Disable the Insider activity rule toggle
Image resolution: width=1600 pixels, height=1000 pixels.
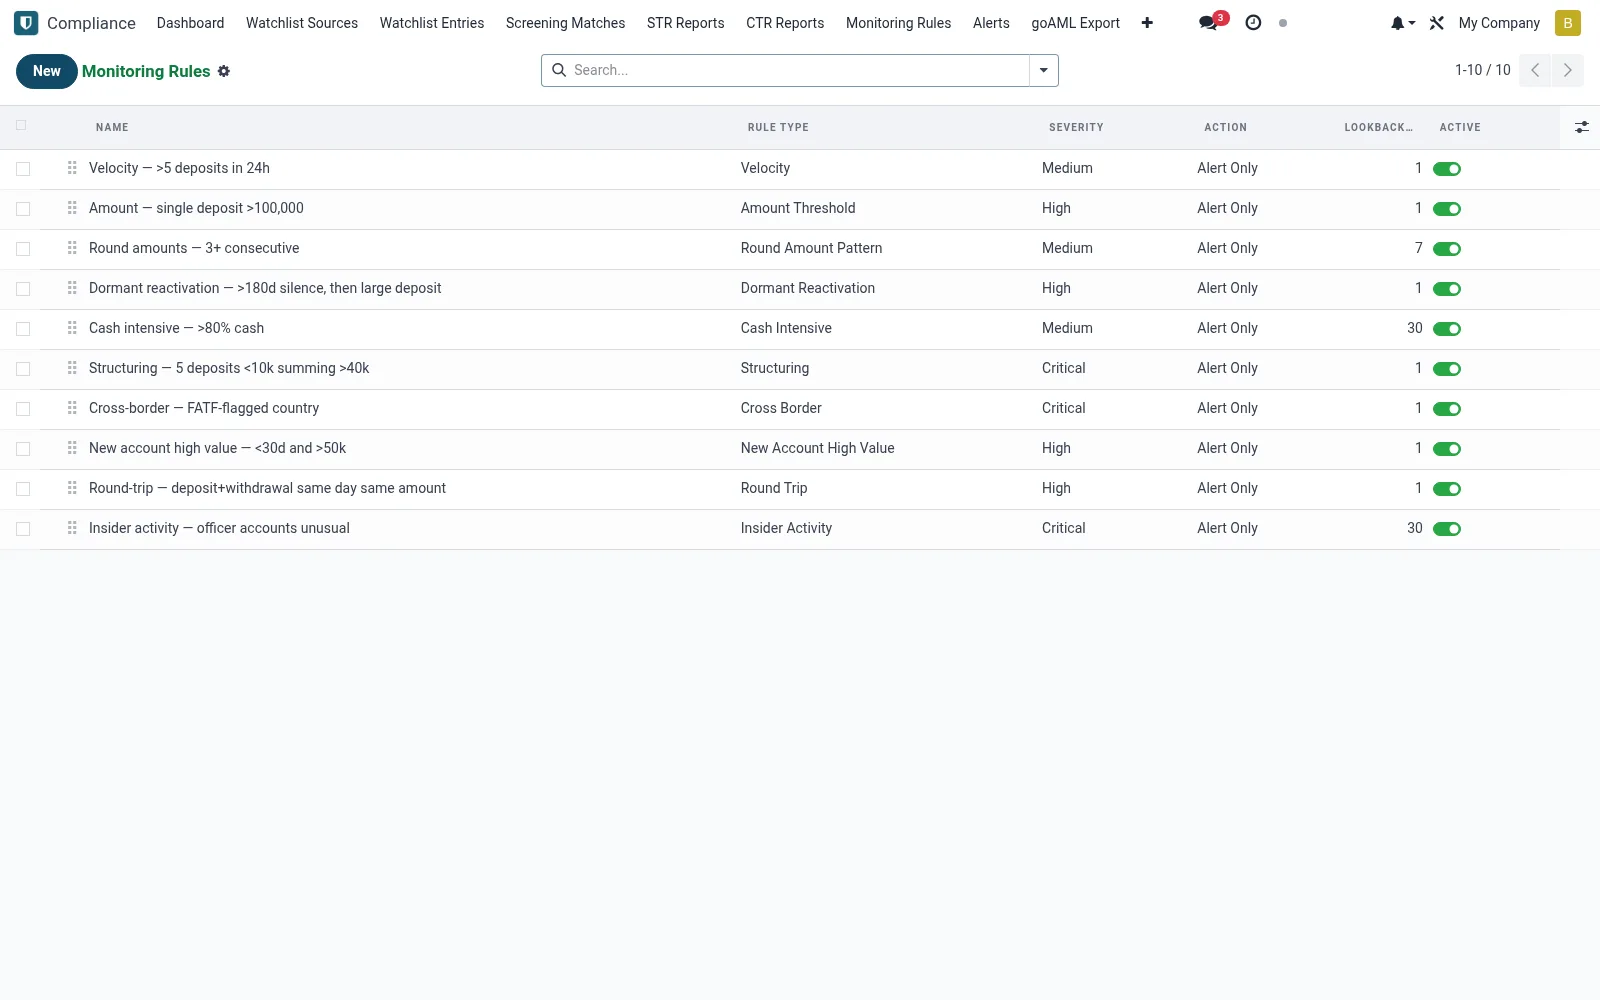tap(1447, 529)
